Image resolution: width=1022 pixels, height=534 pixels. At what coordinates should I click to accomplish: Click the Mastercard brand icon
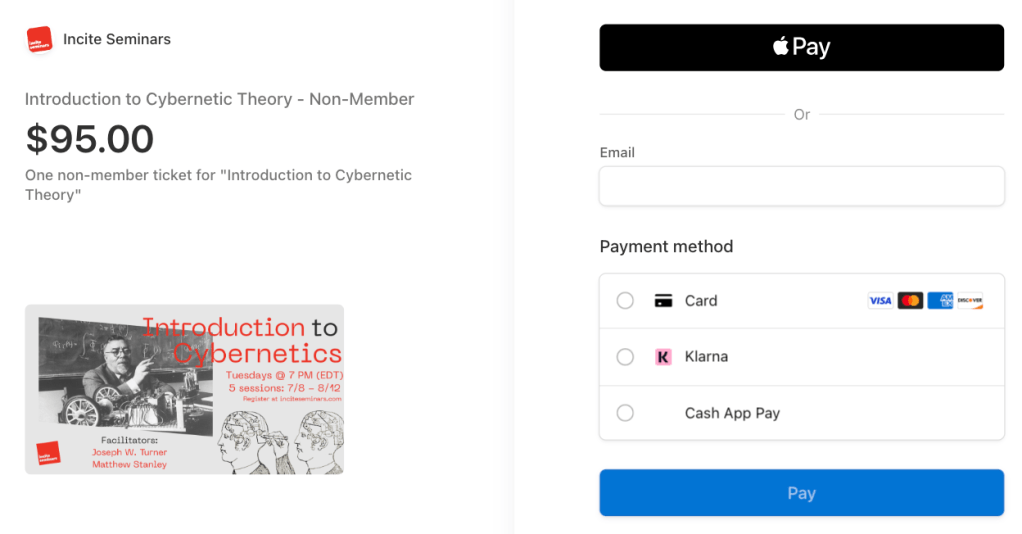910,301
